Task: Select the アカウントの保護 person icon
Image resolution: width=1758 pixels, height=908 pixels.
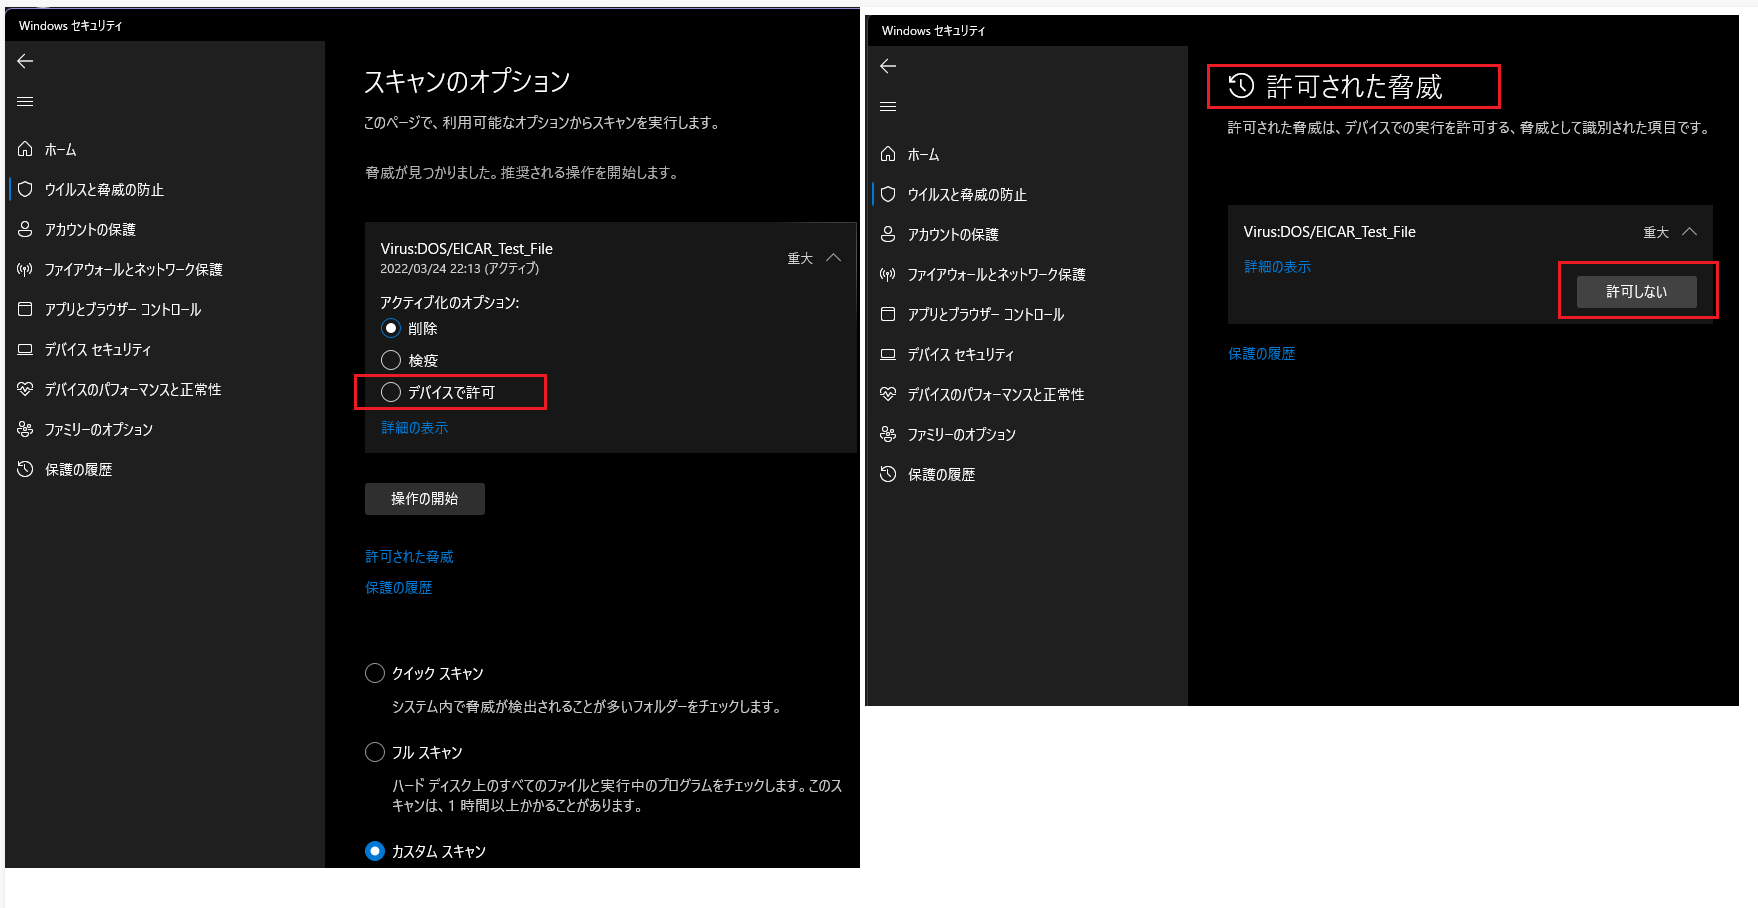Action: pos(25,229)
